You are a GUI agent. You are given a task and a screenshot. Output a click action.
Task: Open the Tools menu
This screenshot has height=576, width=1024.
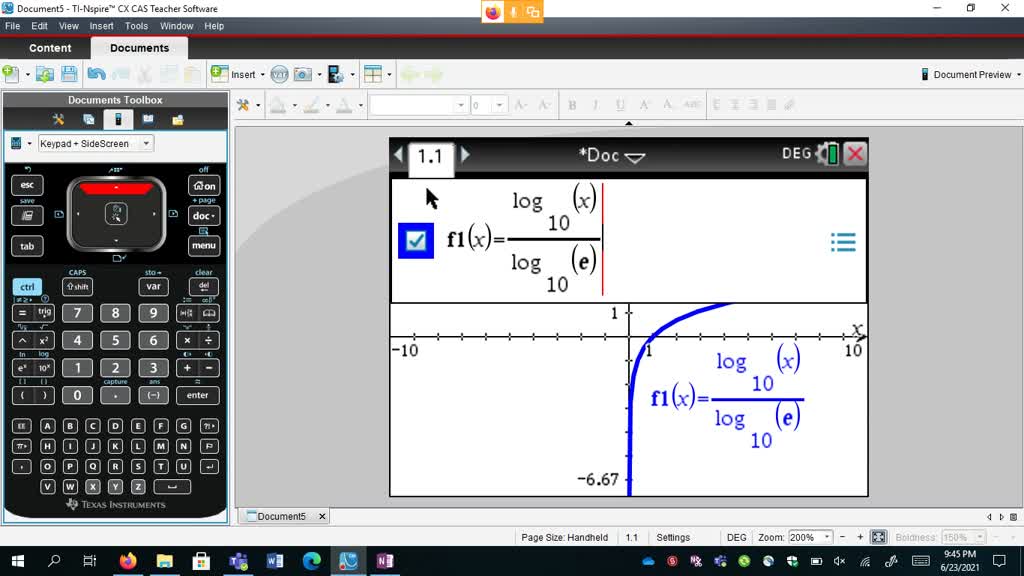pyautogui.click(x=136, y=26)
